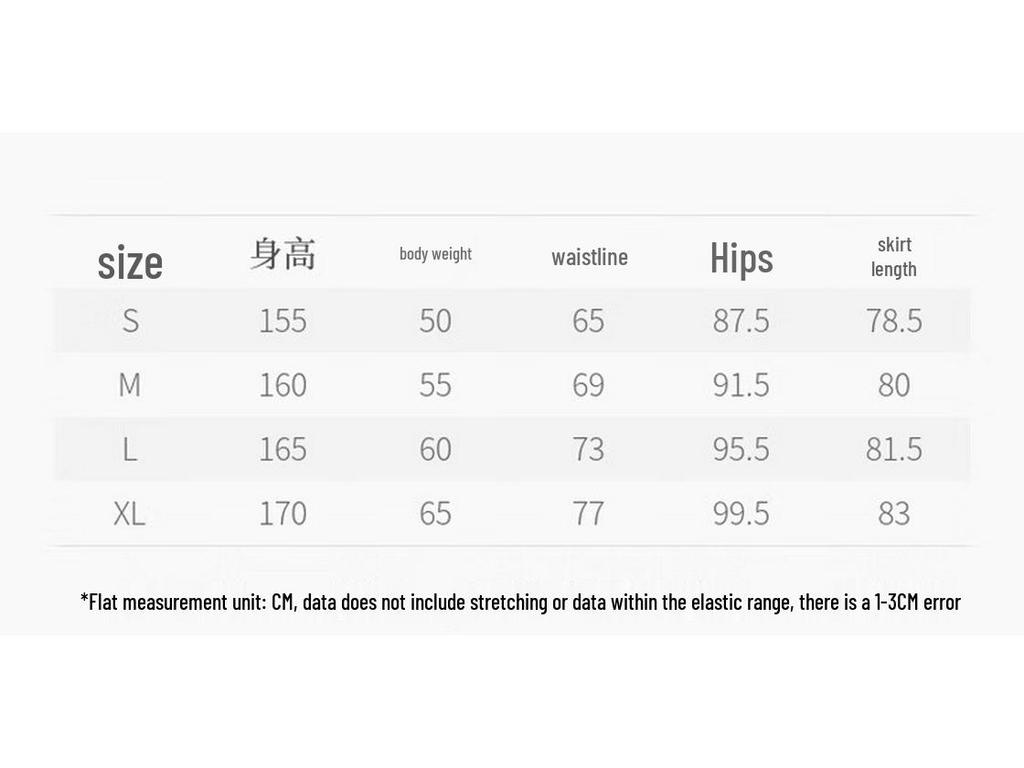Click the hips value 87.5

coord(741,321)
